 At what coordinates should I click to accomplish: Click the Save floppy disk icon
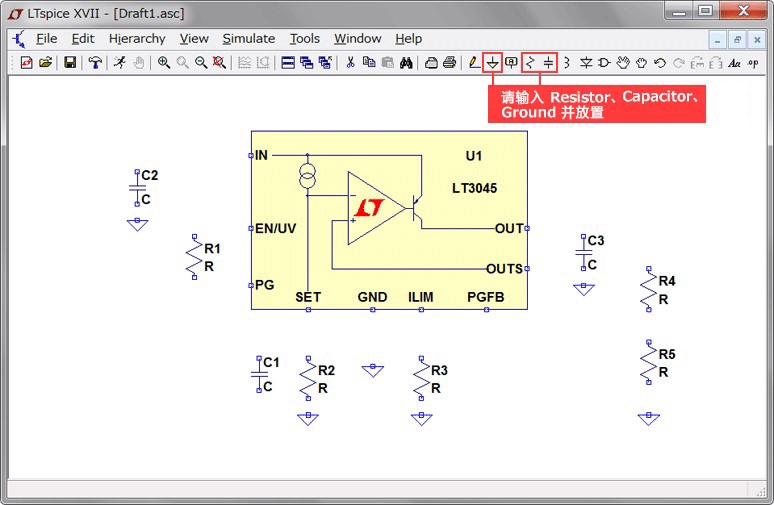(x=70, y=62)
